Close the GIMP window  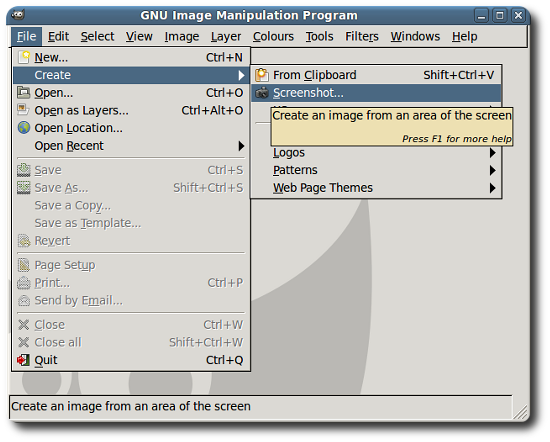pyautogui.click(x=518, y=15)
